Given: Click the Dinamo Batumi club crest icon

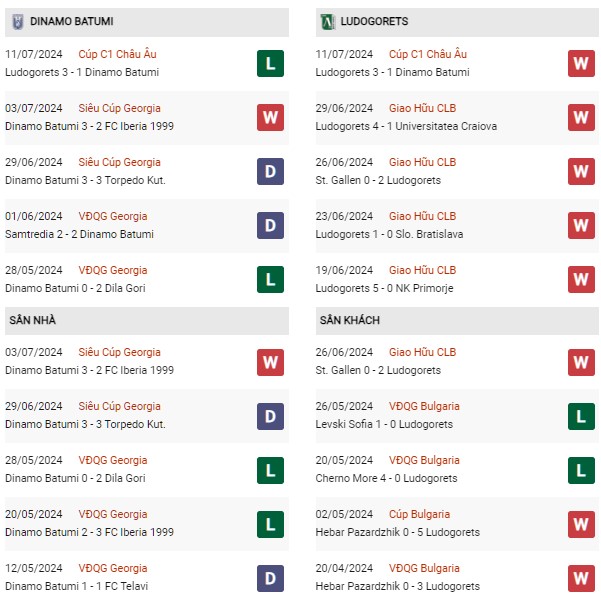Looking at the screenshot, I should click(x=18, y=21).
